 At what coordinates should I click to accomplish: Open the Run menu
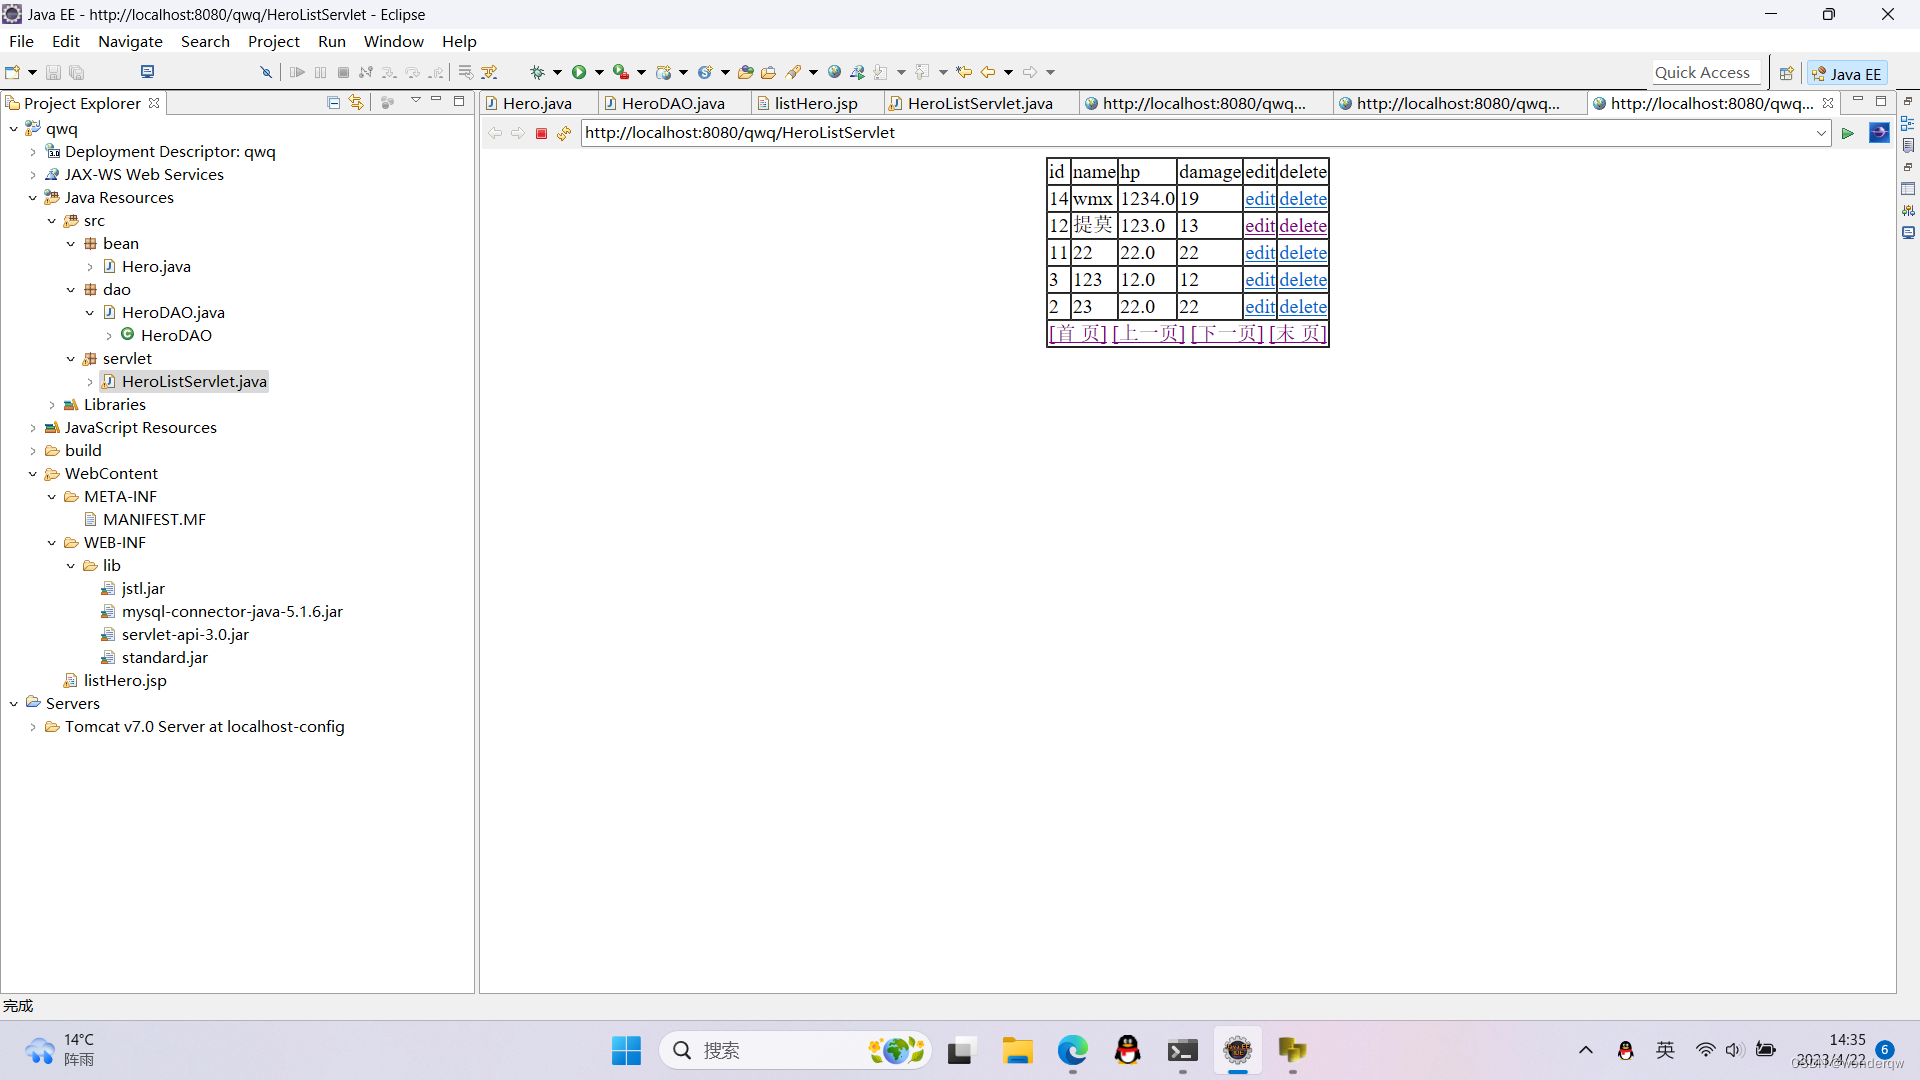[331, 41]
